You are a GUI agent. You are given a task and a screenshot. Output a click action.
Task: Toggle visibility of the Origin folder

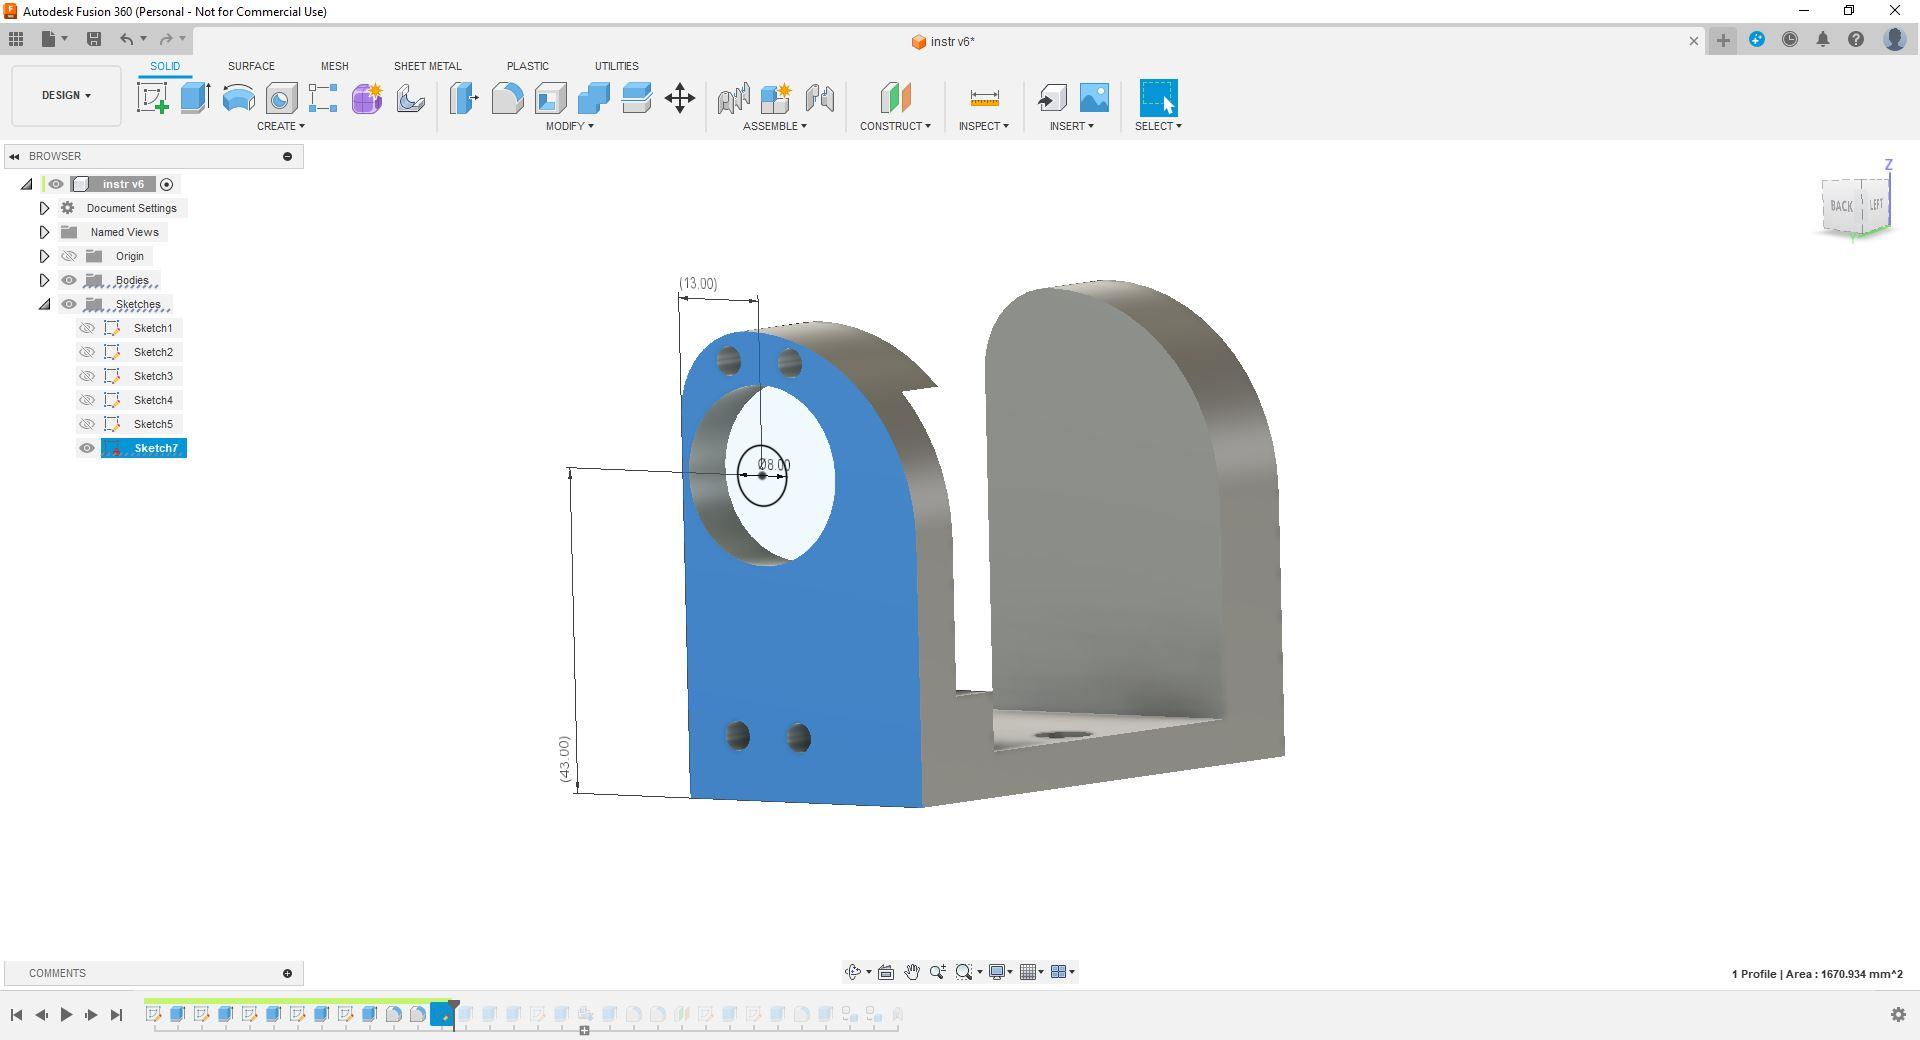[x=69, y=256]
